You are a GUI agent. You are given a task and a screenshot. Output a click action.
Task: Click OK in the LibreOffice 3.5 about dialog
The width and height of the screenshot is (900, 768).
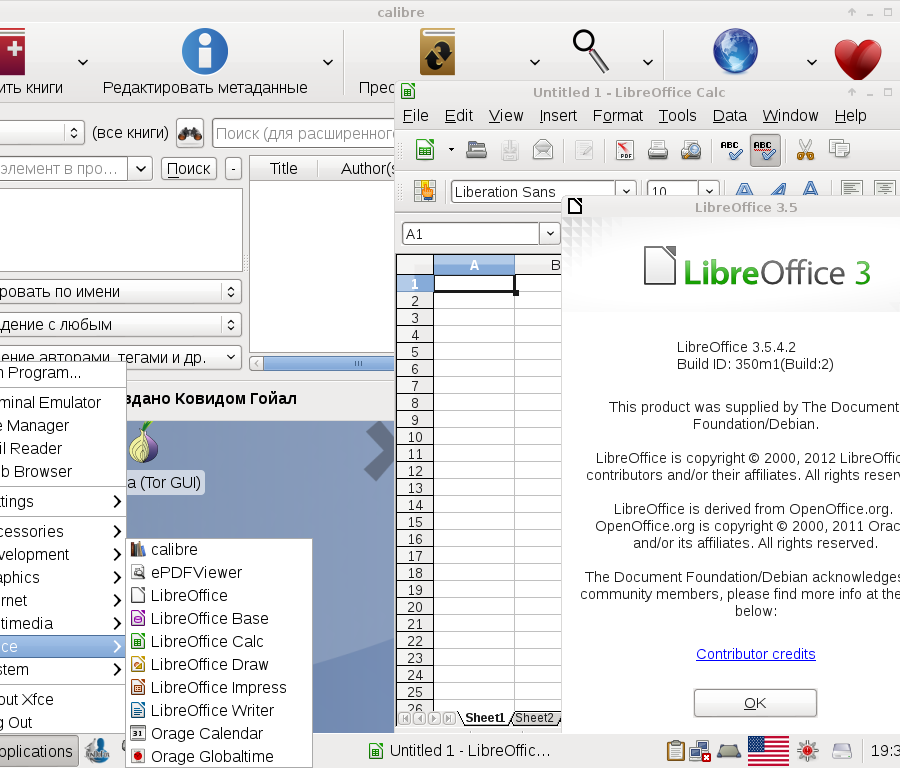(x=755, y=703)
